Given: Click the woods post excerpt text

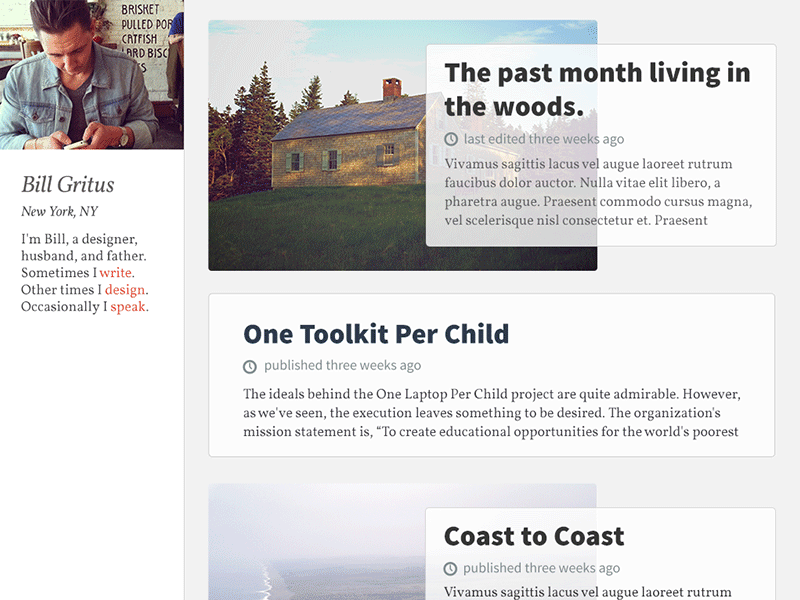Looking at the screenshot, I should click(x=598, y=192).
